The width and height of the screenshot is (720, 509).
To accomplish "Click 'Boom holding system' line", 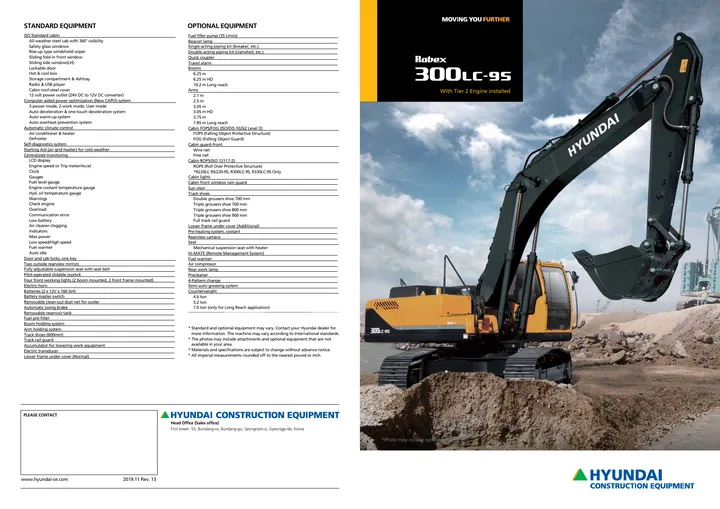I will [x=44, y=324].
